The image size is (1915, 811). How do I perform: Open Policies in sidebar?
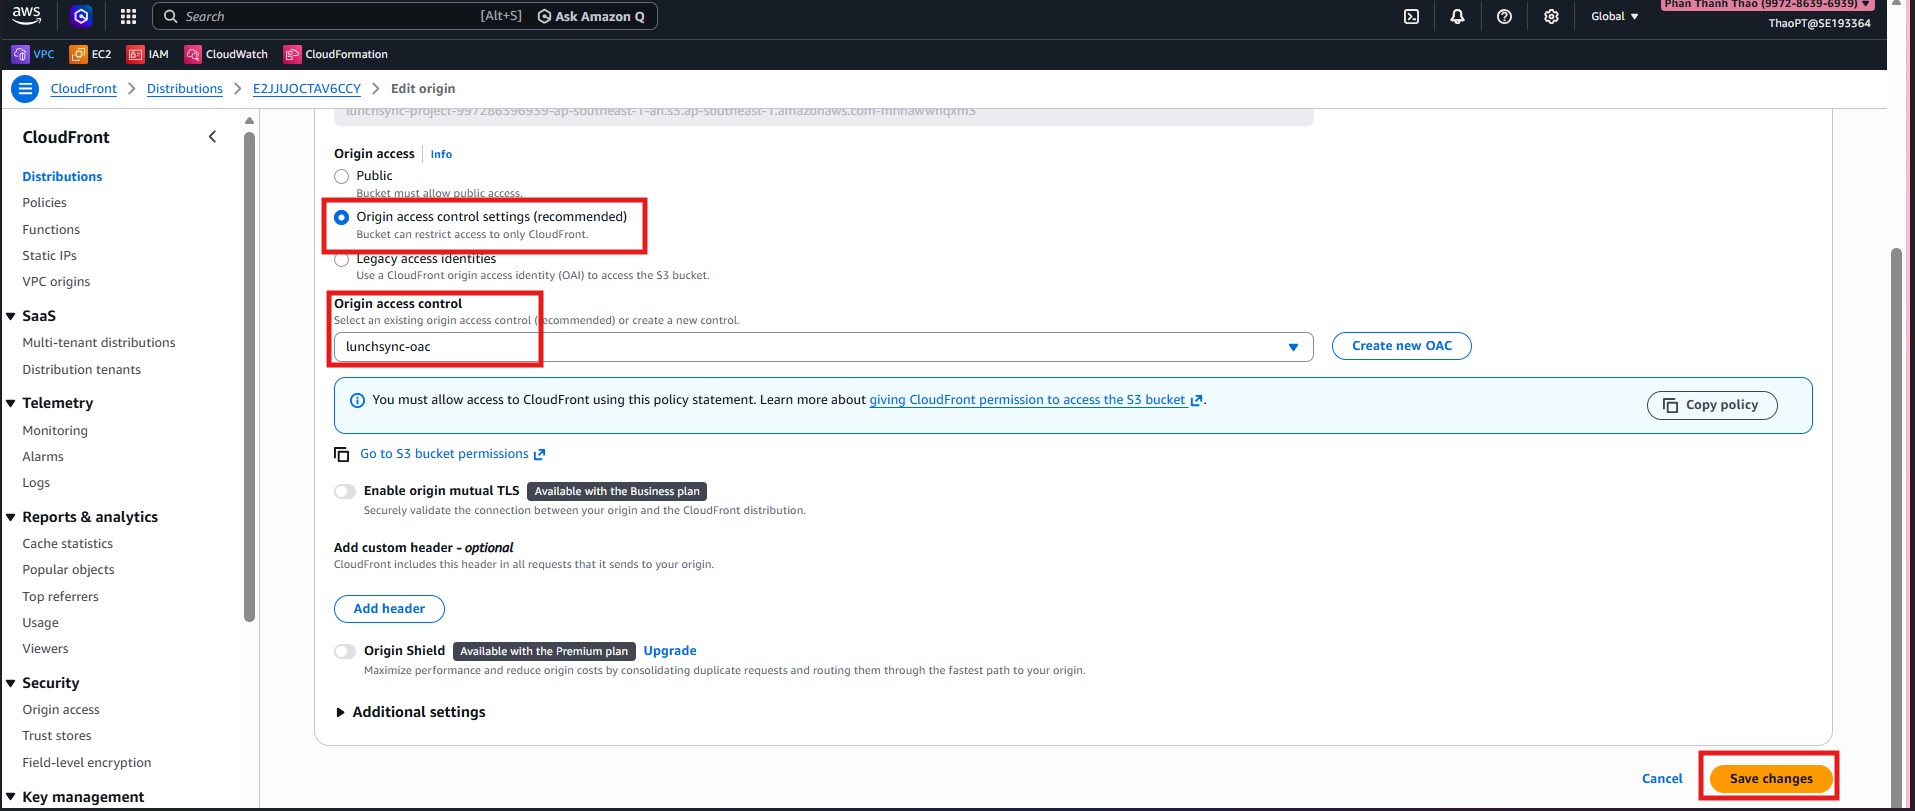tap(45, 202)
